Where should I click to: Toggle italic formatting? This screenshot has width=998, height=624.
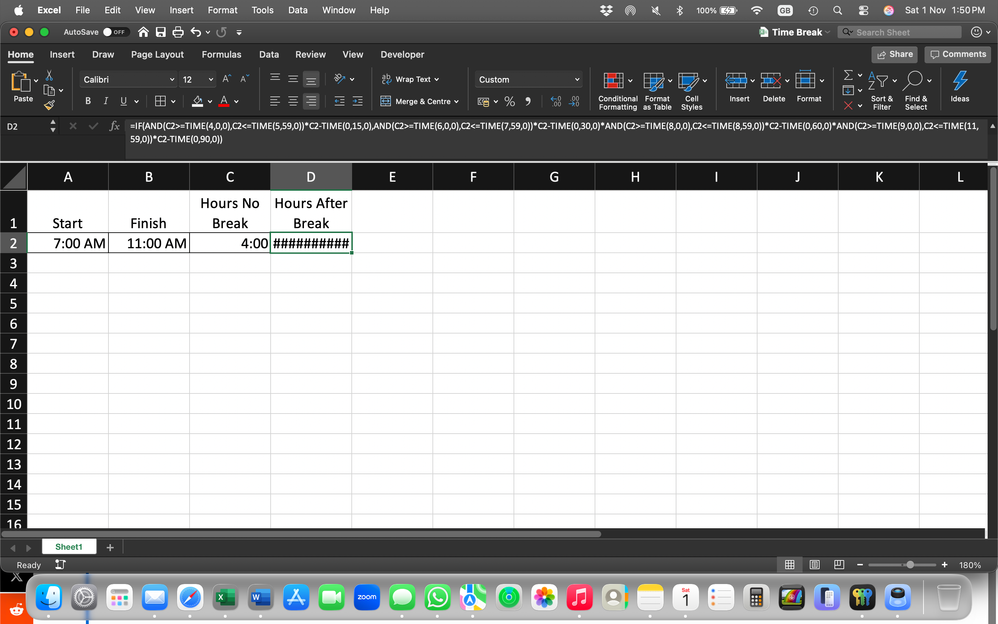(x=106, y=101)
